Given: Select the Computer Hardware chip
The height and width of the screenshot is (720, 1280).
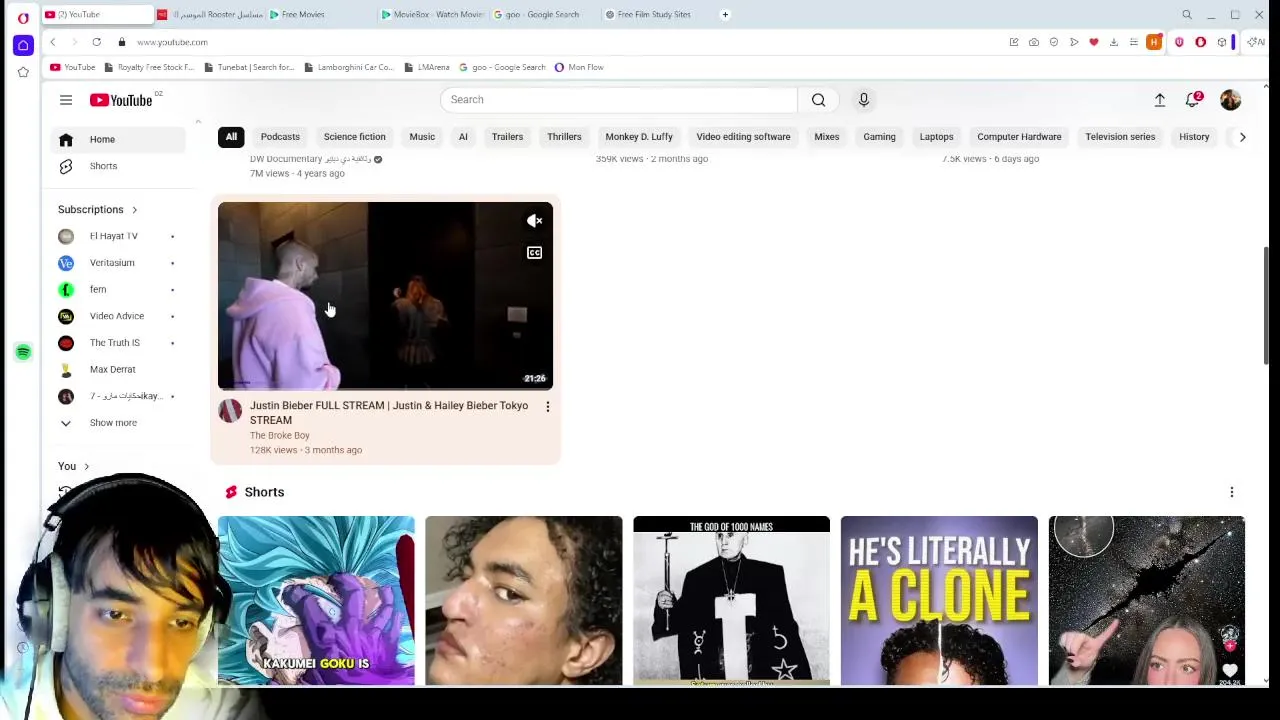Looking at the screenshot, I should pyautogui.click(x=1019, y=137).
